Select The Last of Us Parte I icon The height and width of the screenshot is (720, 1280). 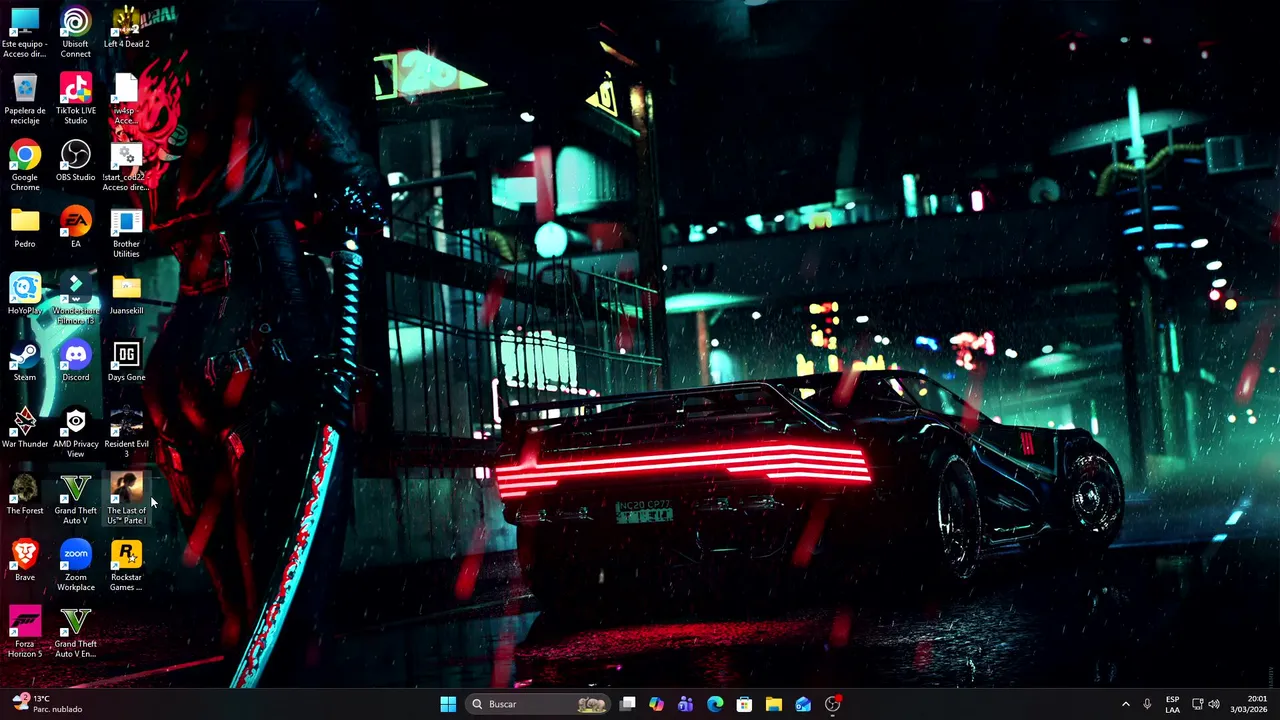[x=126, y=499]
